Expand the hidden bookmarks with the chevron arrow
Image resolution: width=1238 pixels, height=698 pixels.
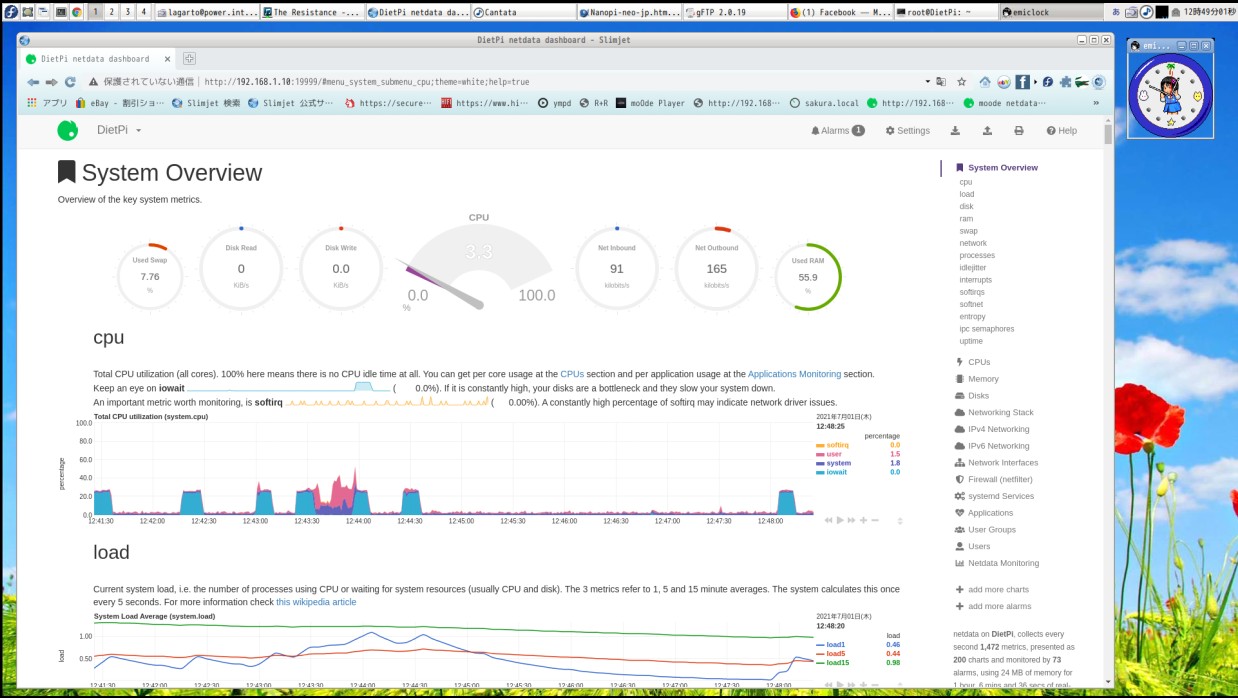coord(1094,102)
